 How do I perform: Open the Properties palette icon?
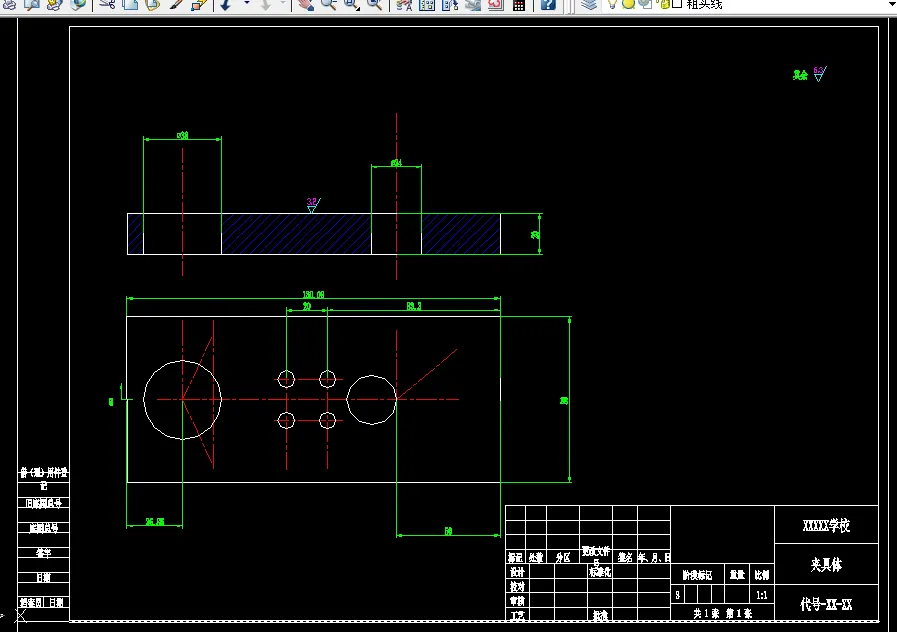(404, 5)
